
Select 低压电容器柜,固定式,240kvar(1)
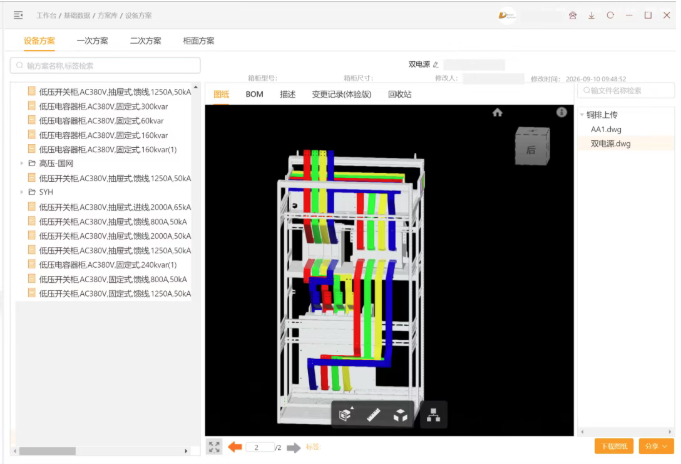108,265
